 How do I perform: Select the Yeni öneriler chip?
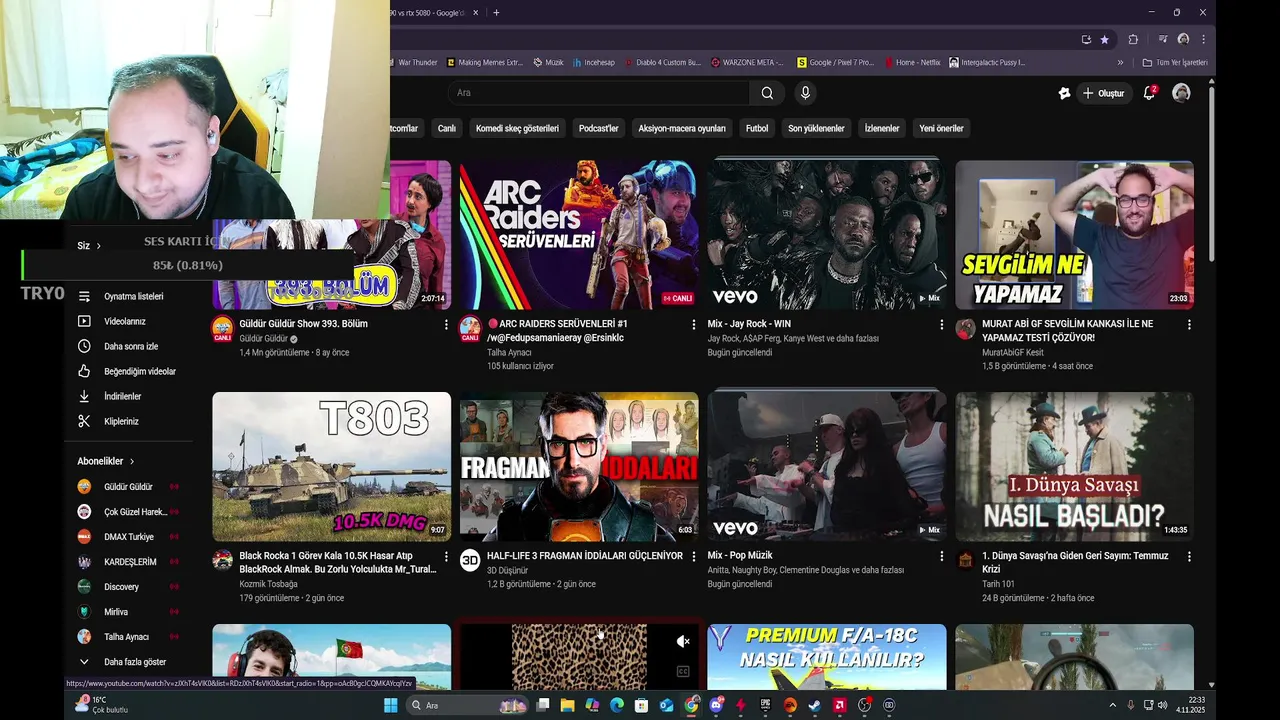pyautogui.click(x=941, y=128)
